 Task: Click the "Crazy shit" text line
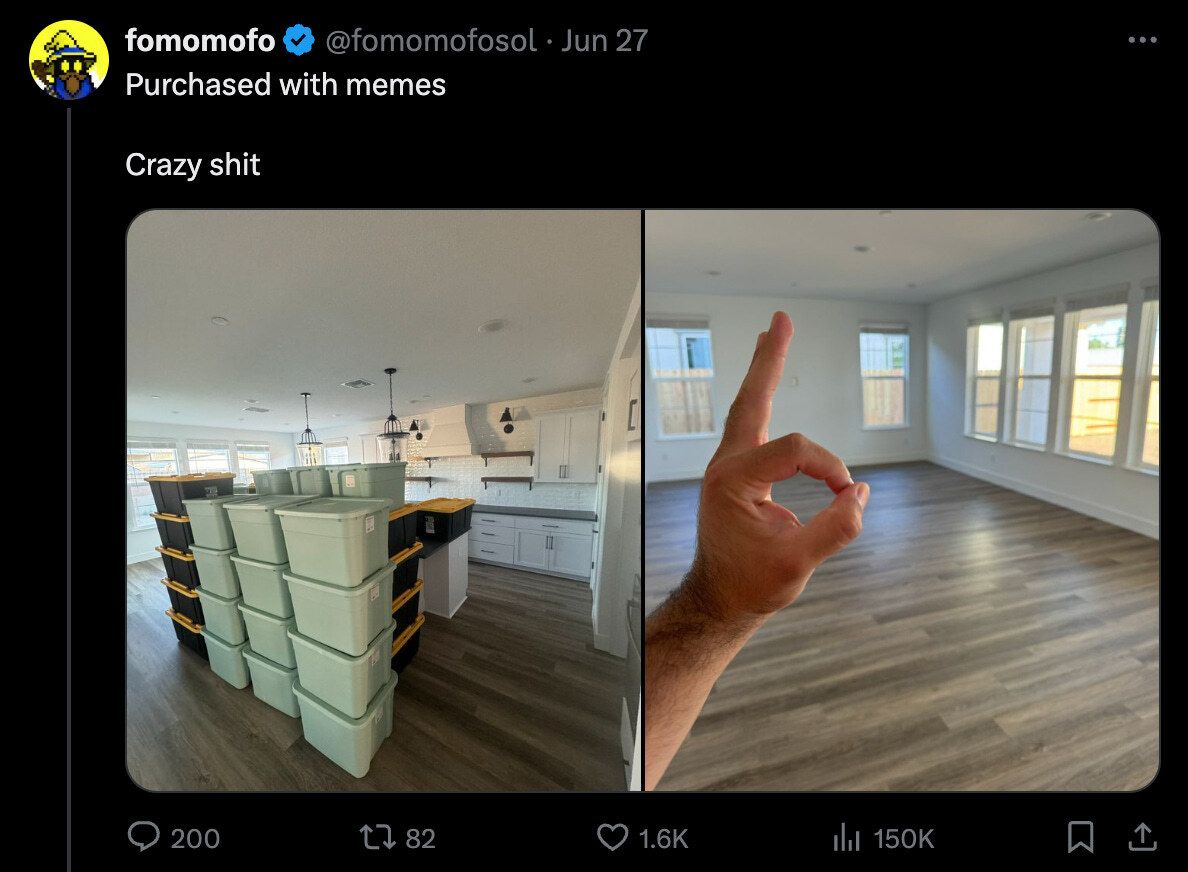click(192, 165)
